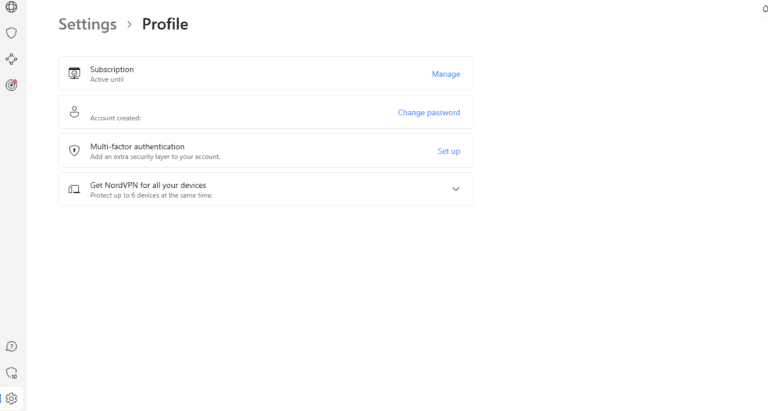Select the Subscription row text
The height and width of the screenshot is (411, 768).
click(112, 69)
